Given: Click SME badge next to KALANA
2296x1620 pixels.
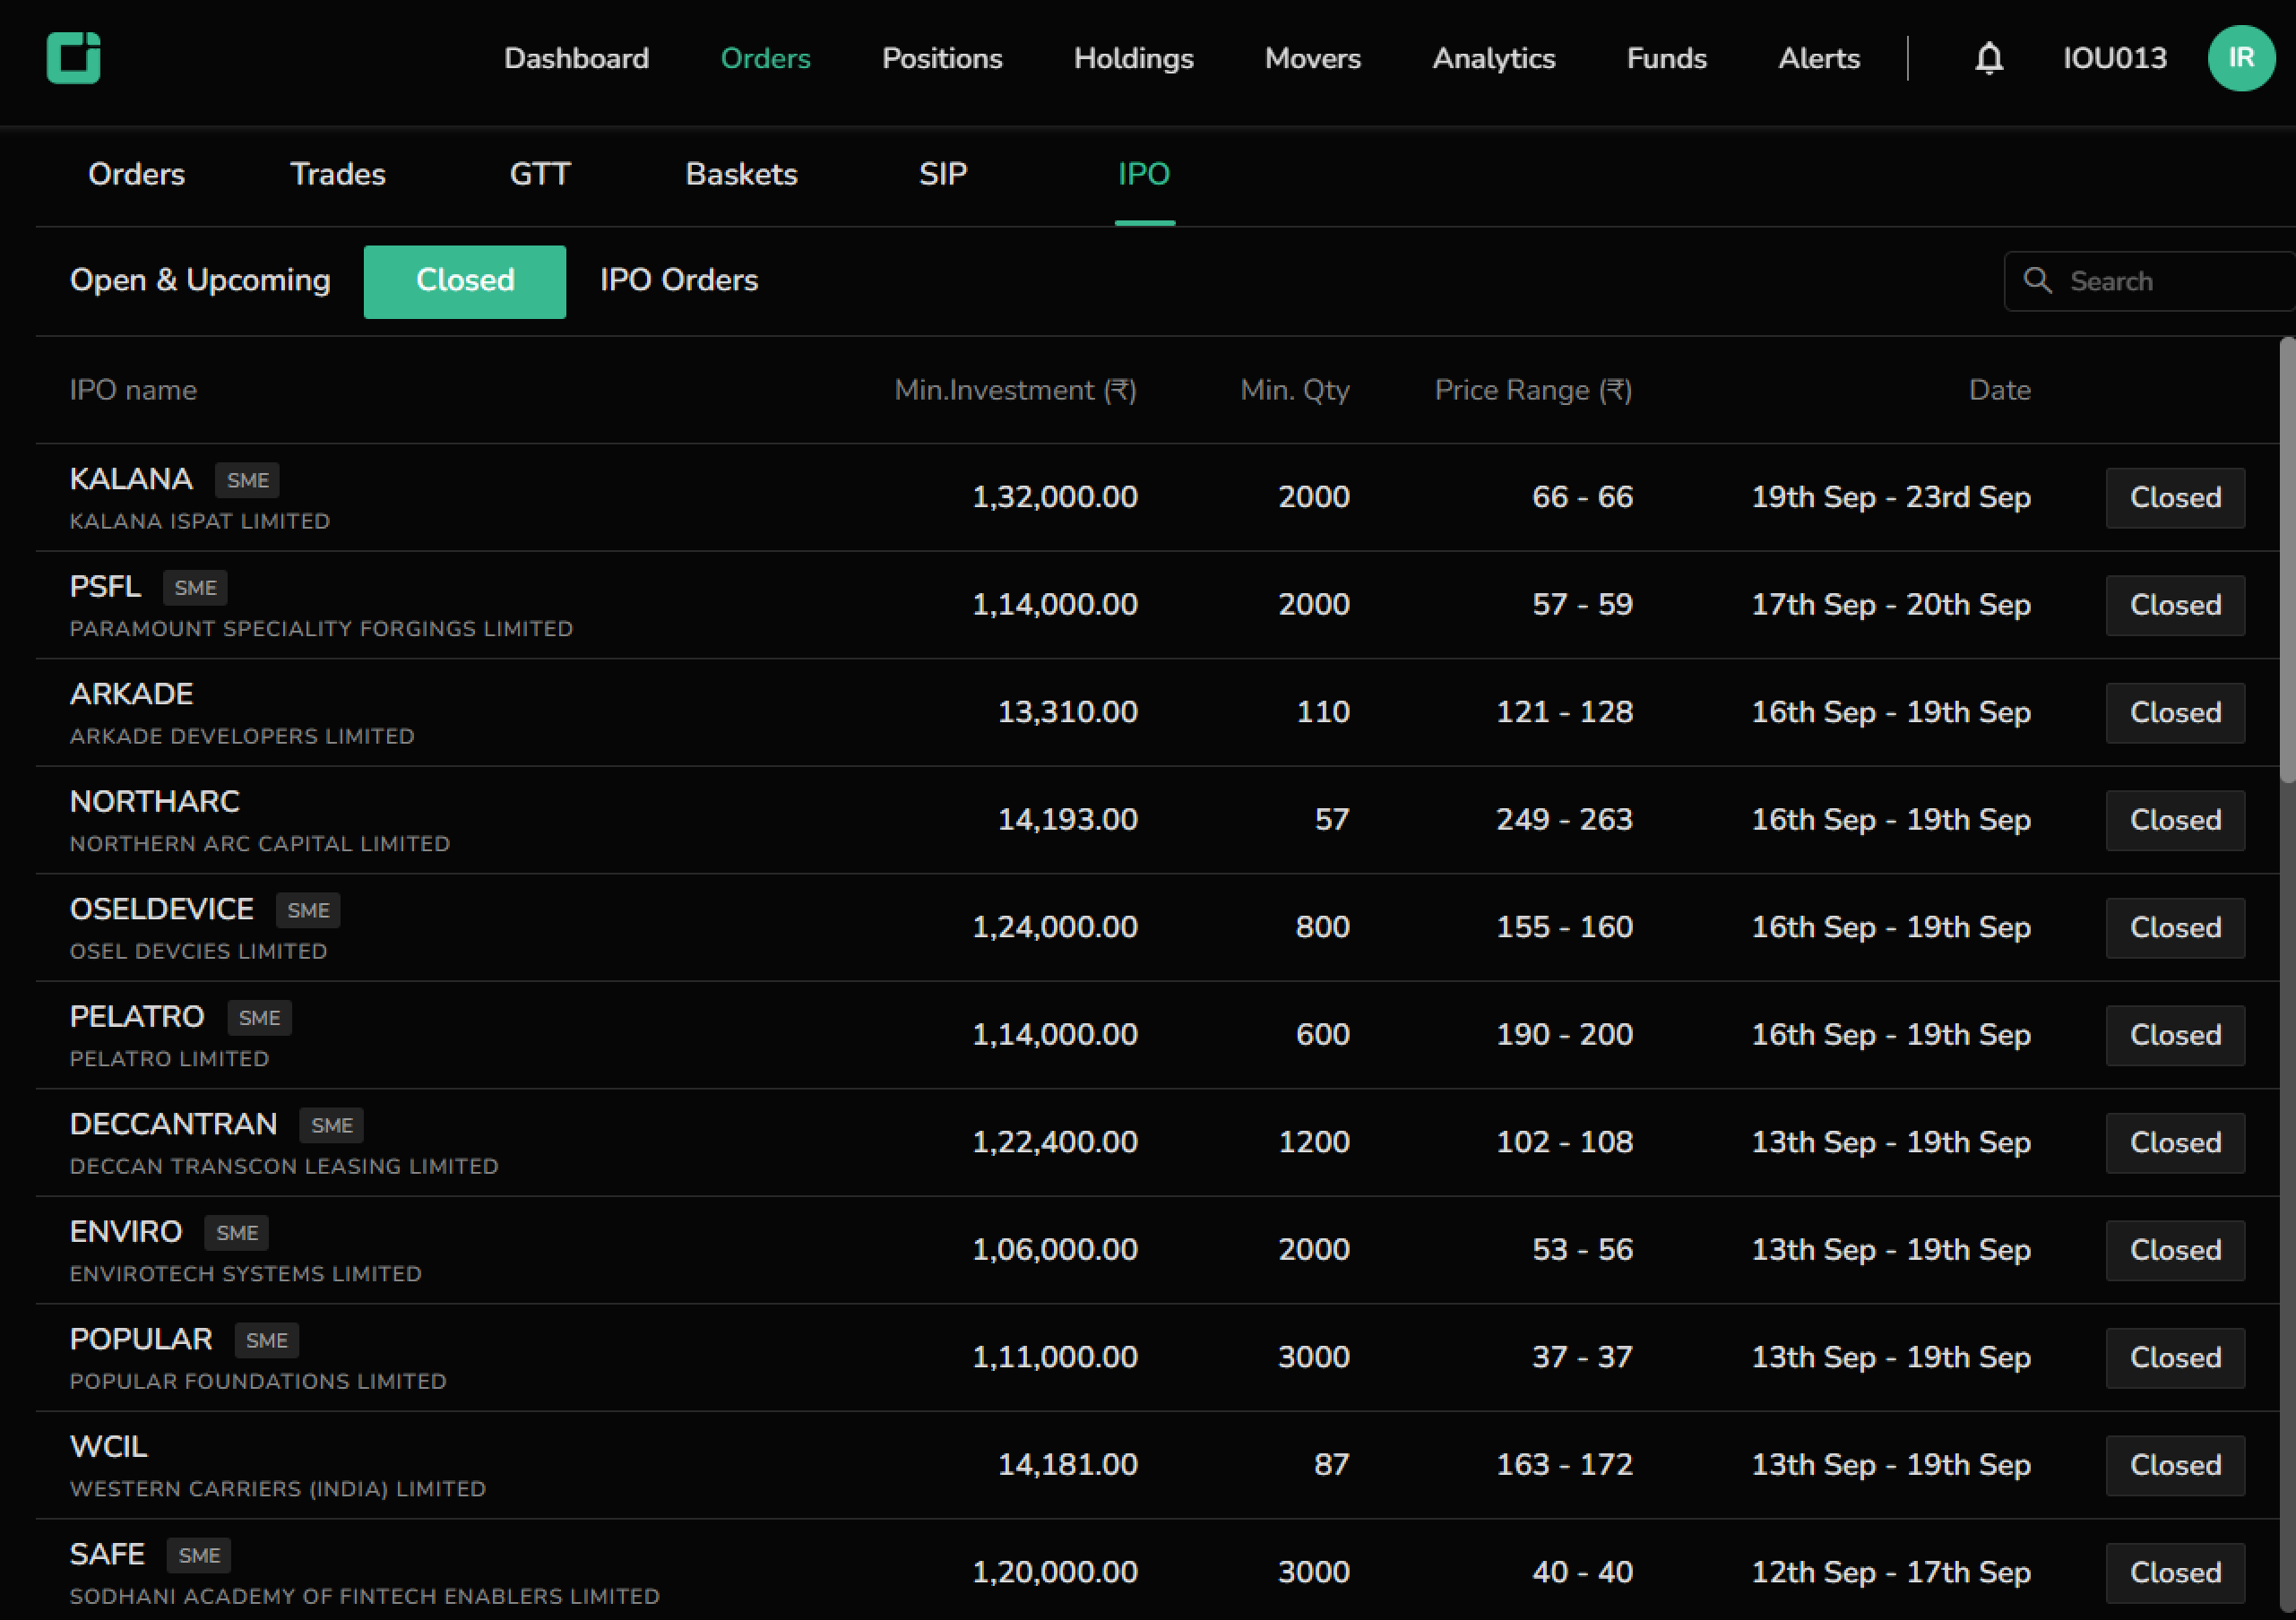Looking at the screenshot, I should pyautogui.click(x=247, y=480).
